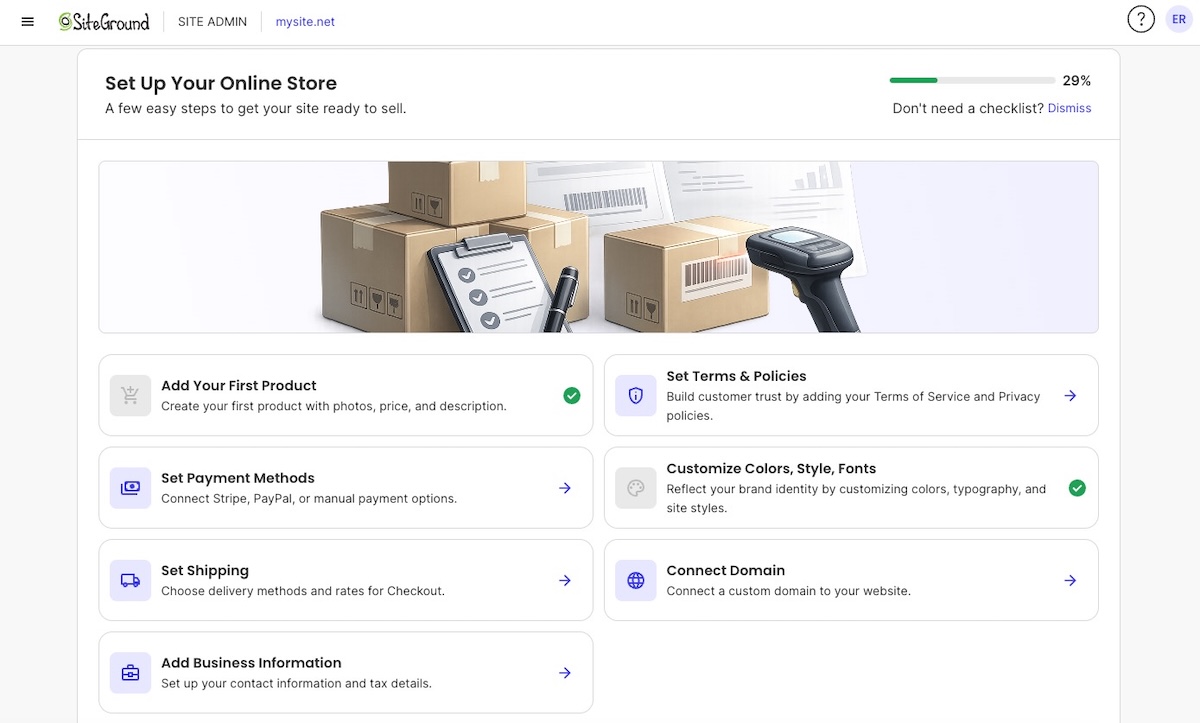This screenshot has width=1200, height=723.
Task: Open Connect Domain step title
Action: (x=726, y=570)
